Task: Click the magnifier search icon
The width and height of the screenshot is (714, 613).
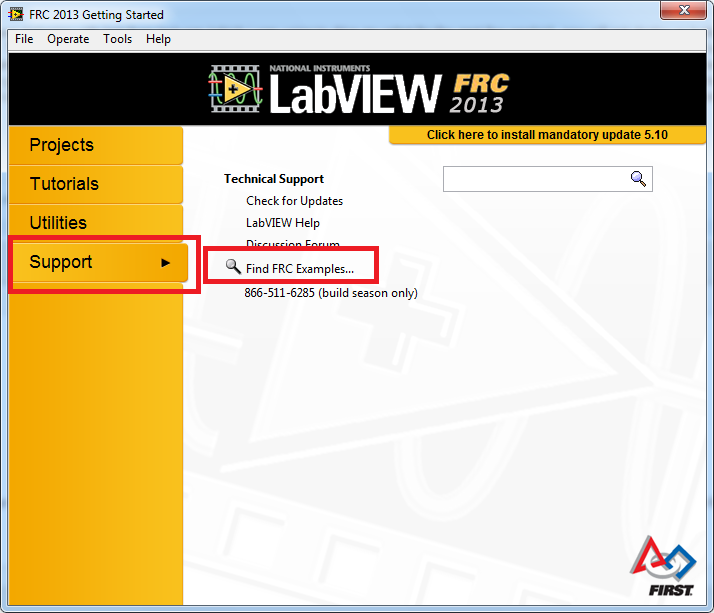Action: (638, 179)
